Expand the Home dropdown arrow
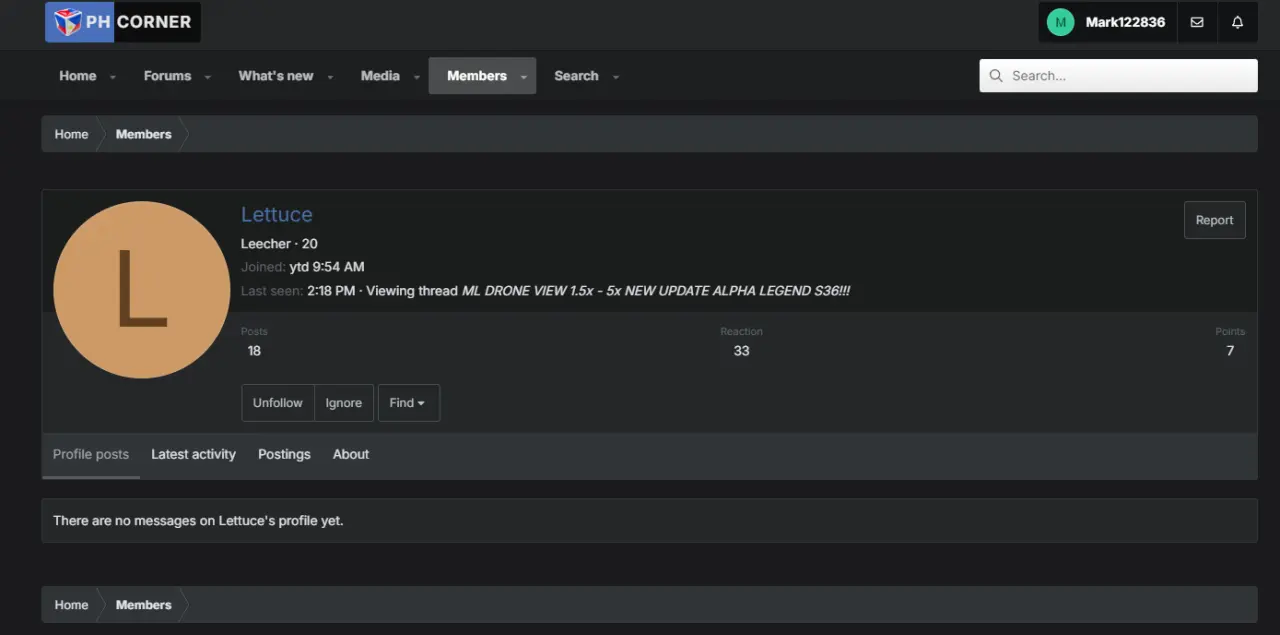 point(112,77)
